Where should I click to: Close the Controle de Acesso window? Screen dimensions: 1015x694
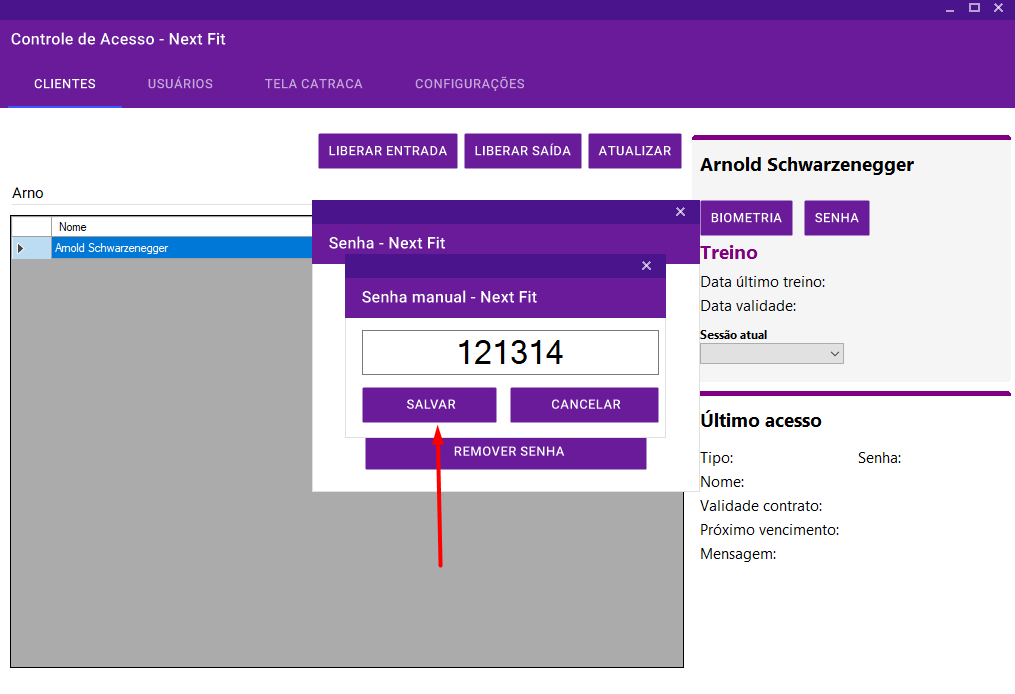click(x=998, y=8)
